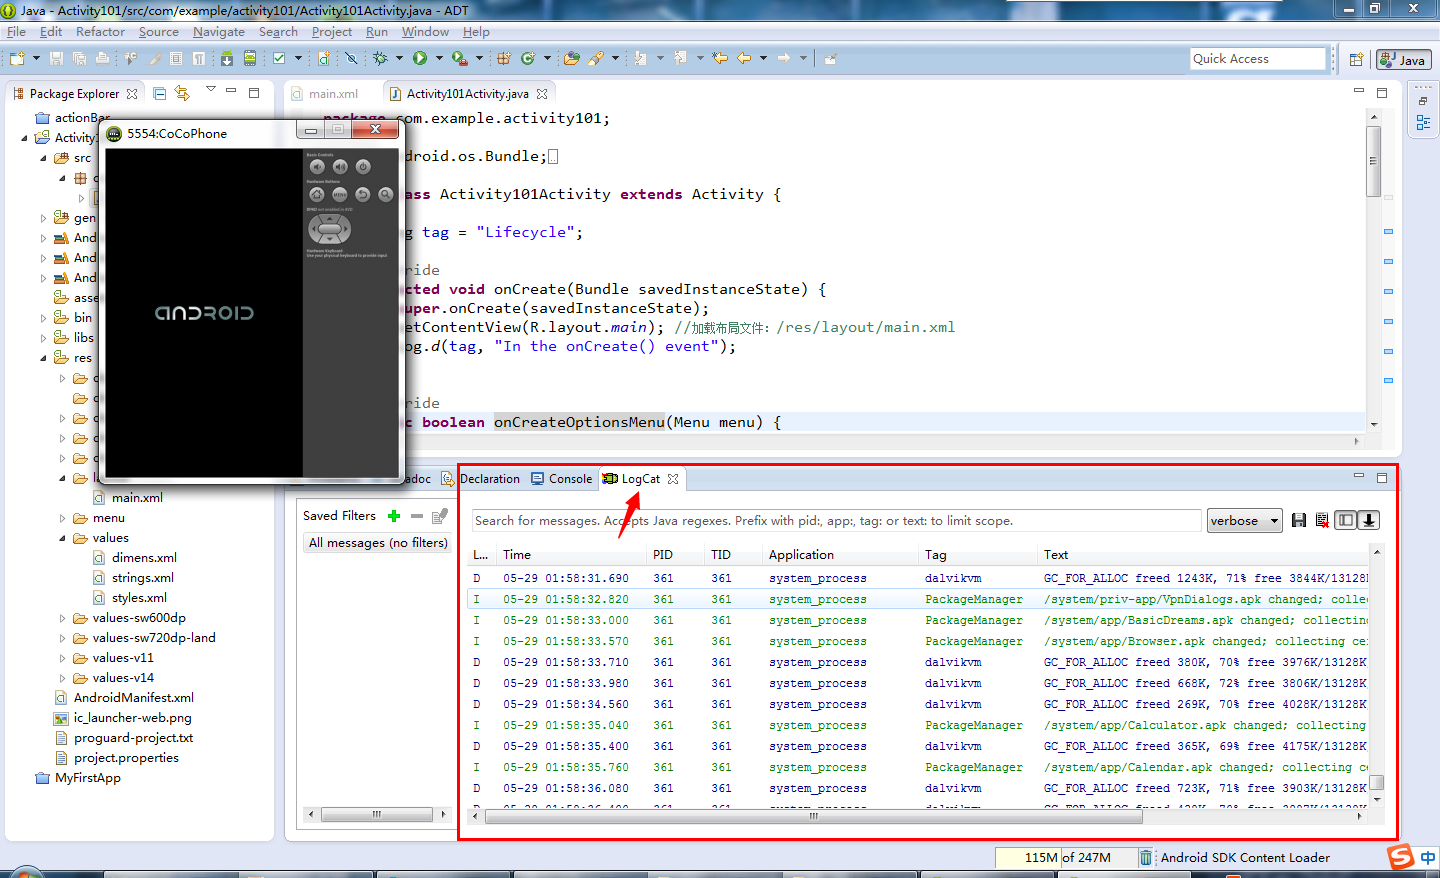Collapse the res folder in Package Explorer

(43, 358)
